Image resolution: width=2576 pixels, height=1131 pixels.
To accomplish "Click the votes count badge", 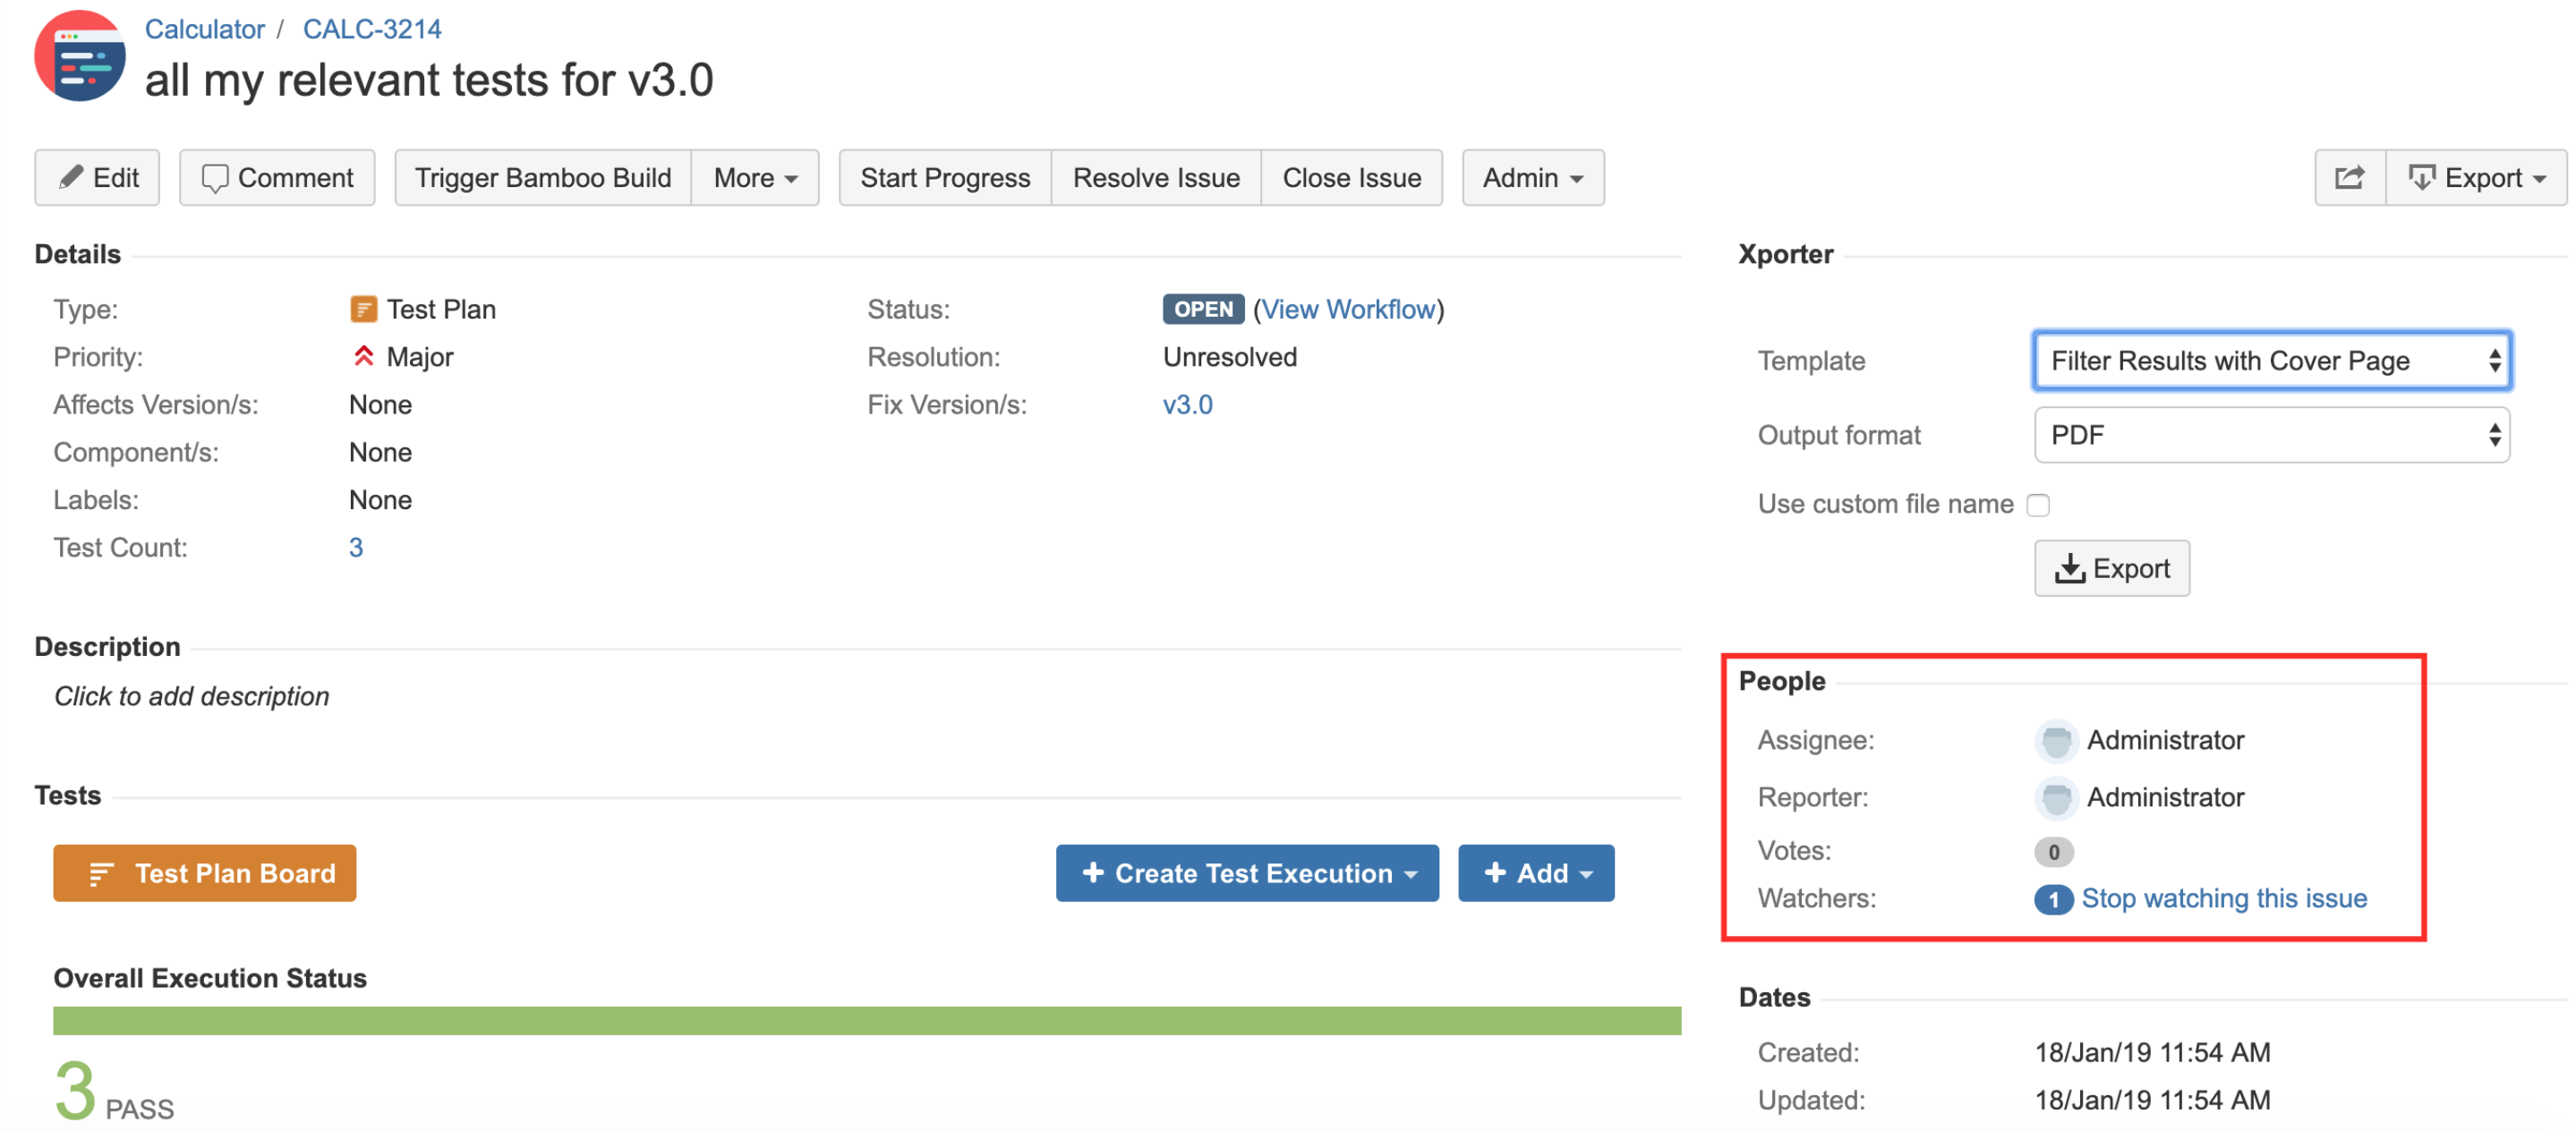I will (x=2053, y=851).
